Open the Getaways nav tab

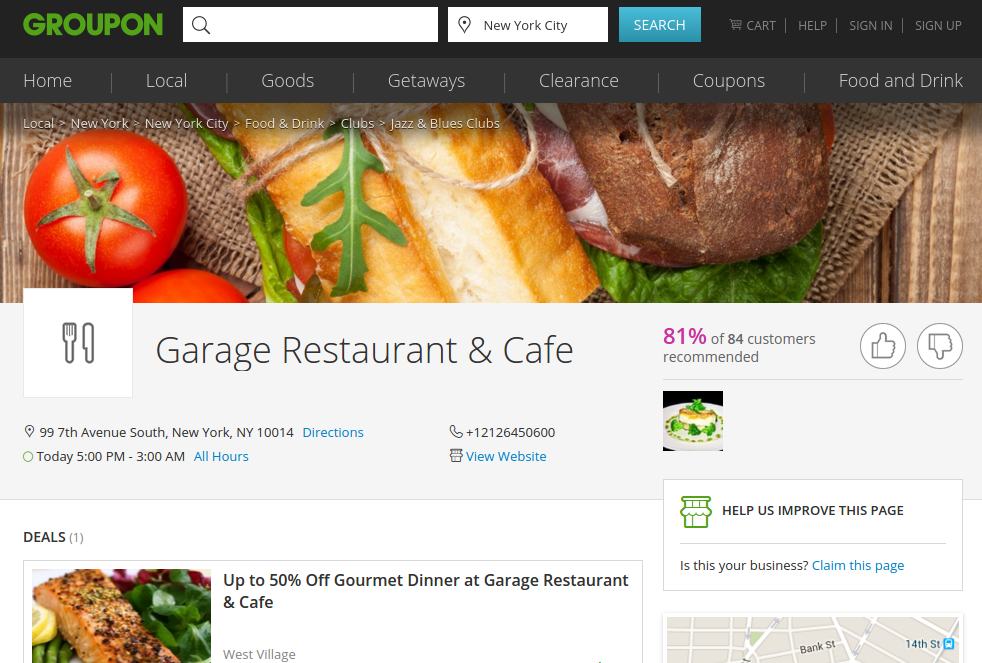tap(426, 81)
